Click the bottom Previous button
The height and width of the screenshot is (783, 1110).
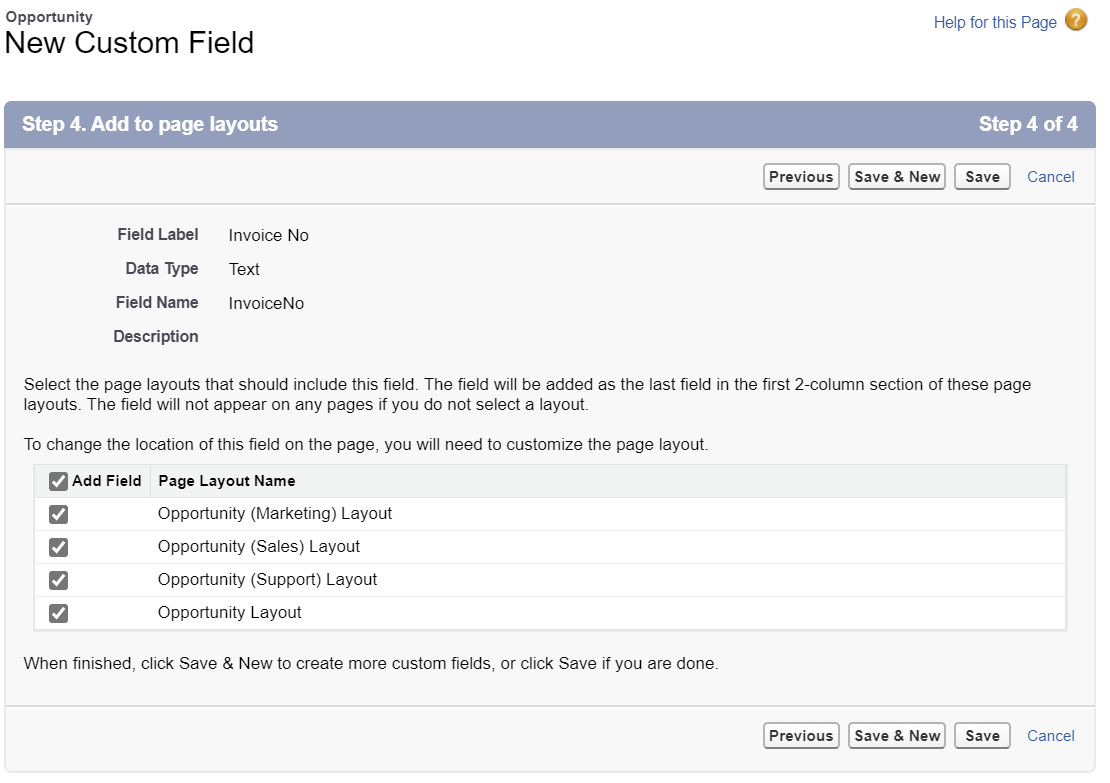[x=800, y=736]
